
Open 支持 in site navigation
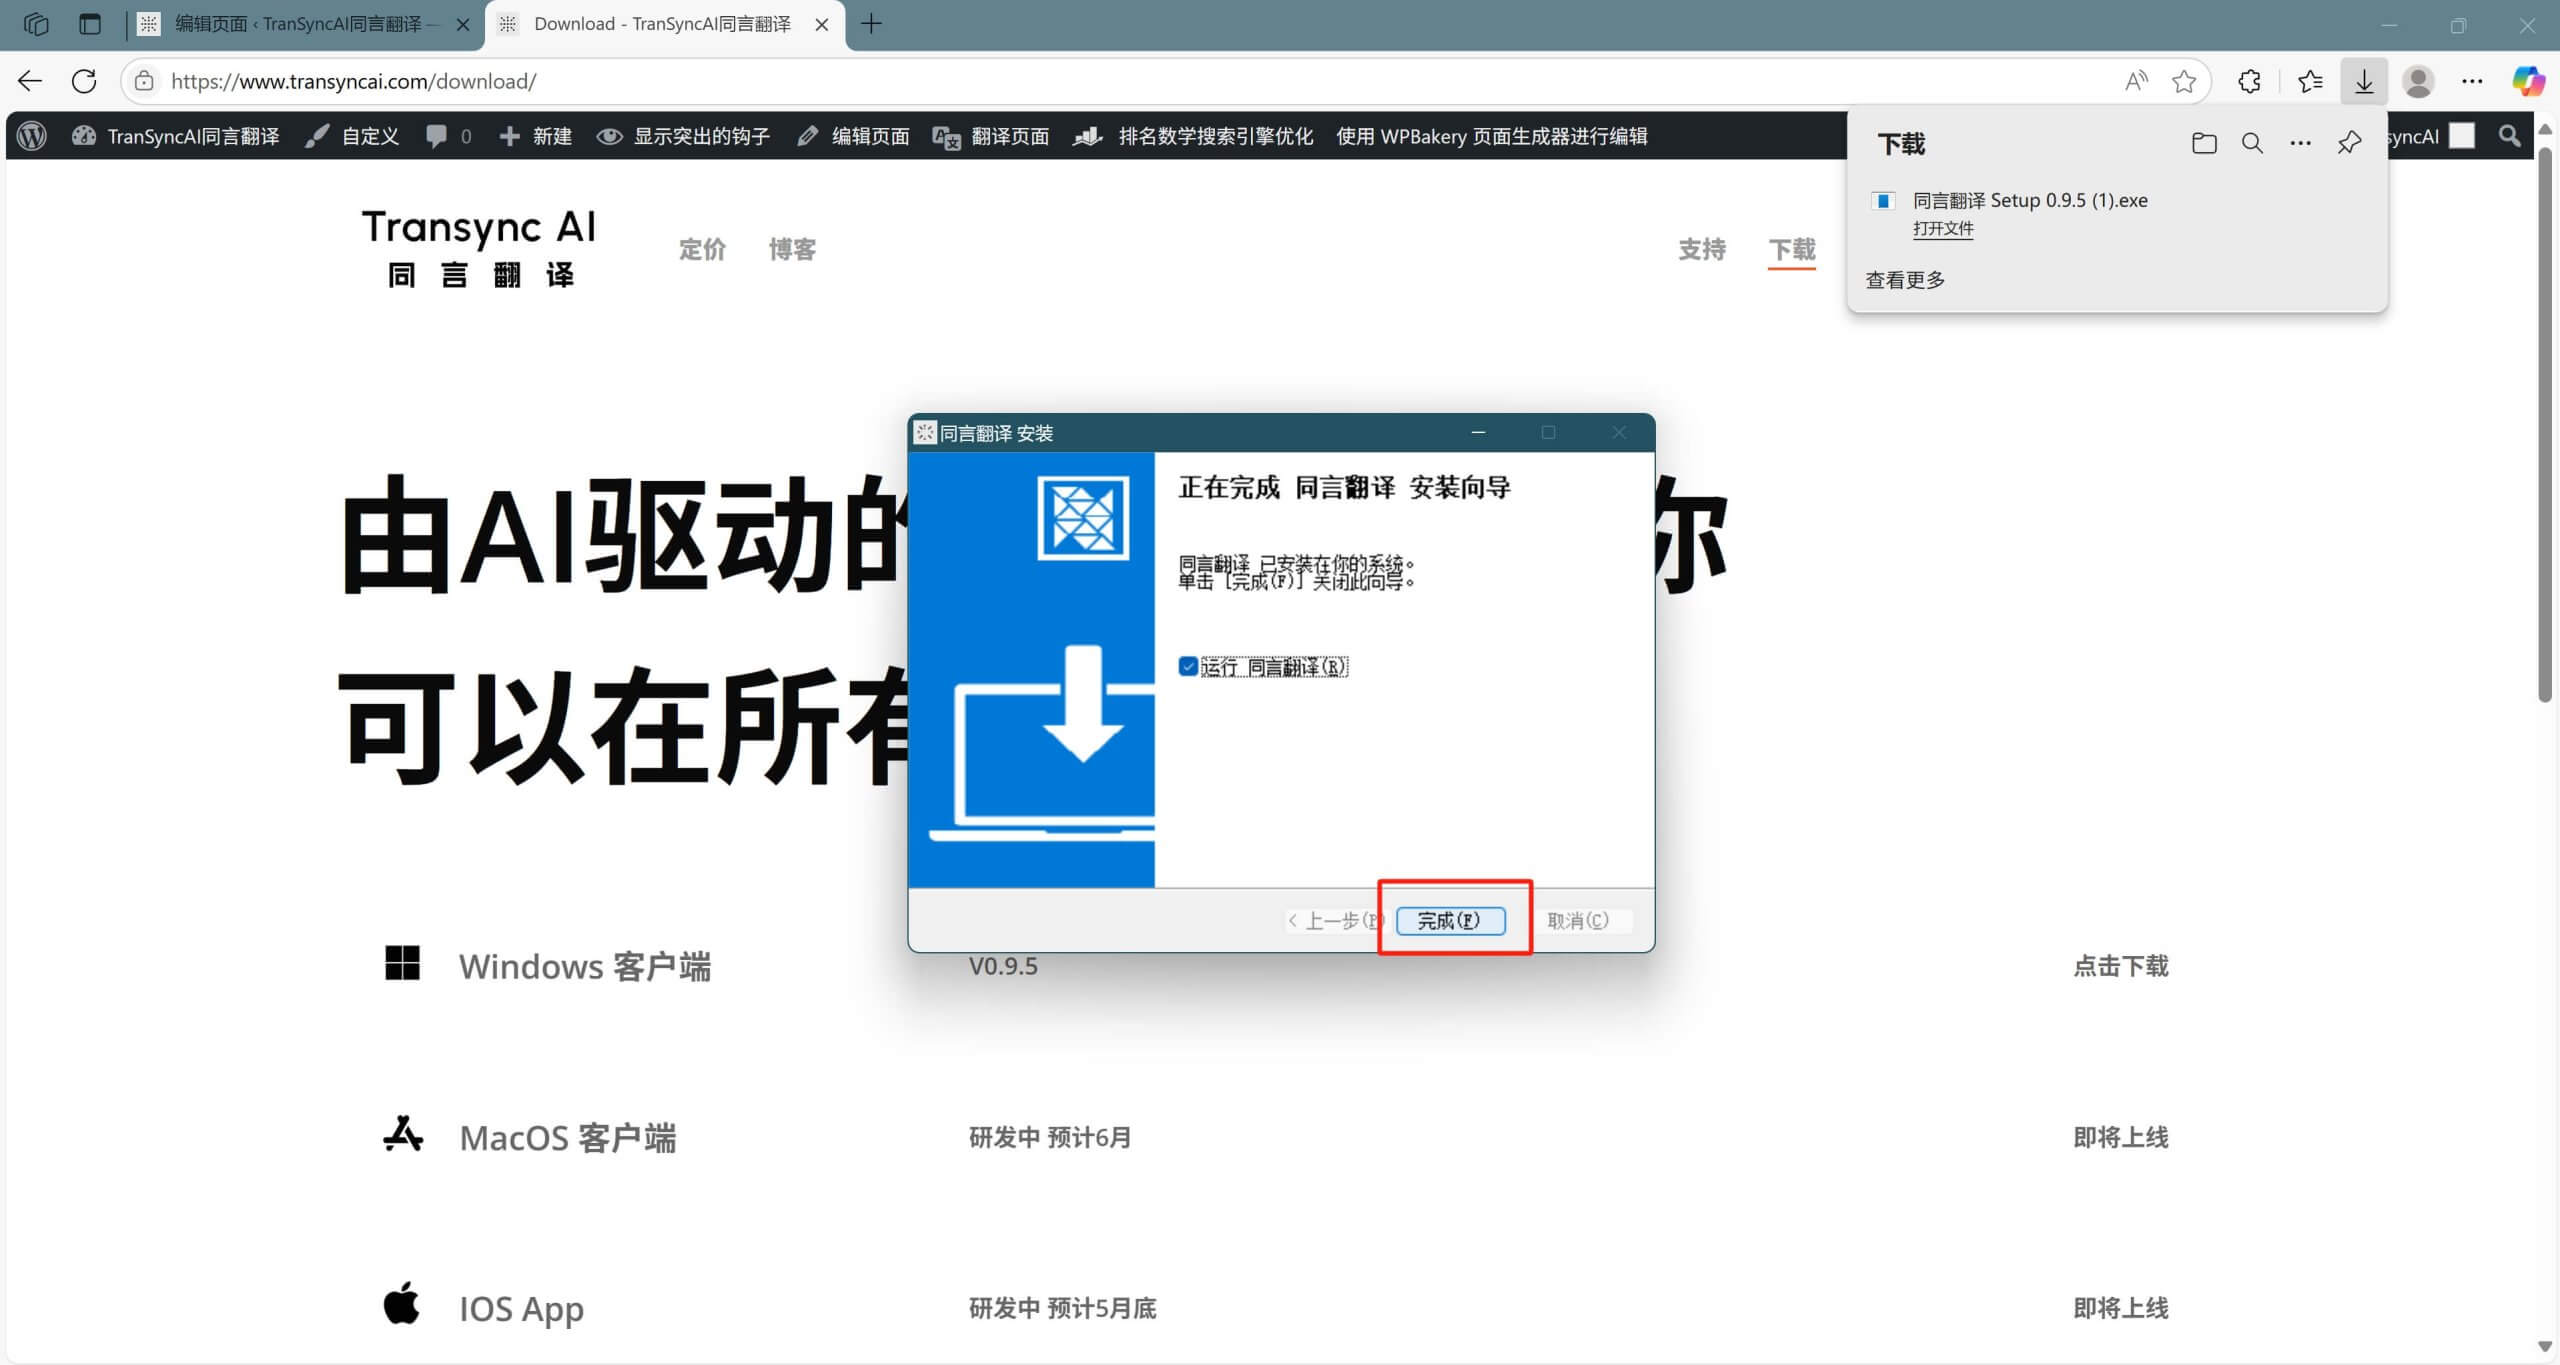(x=1702, y=249)
